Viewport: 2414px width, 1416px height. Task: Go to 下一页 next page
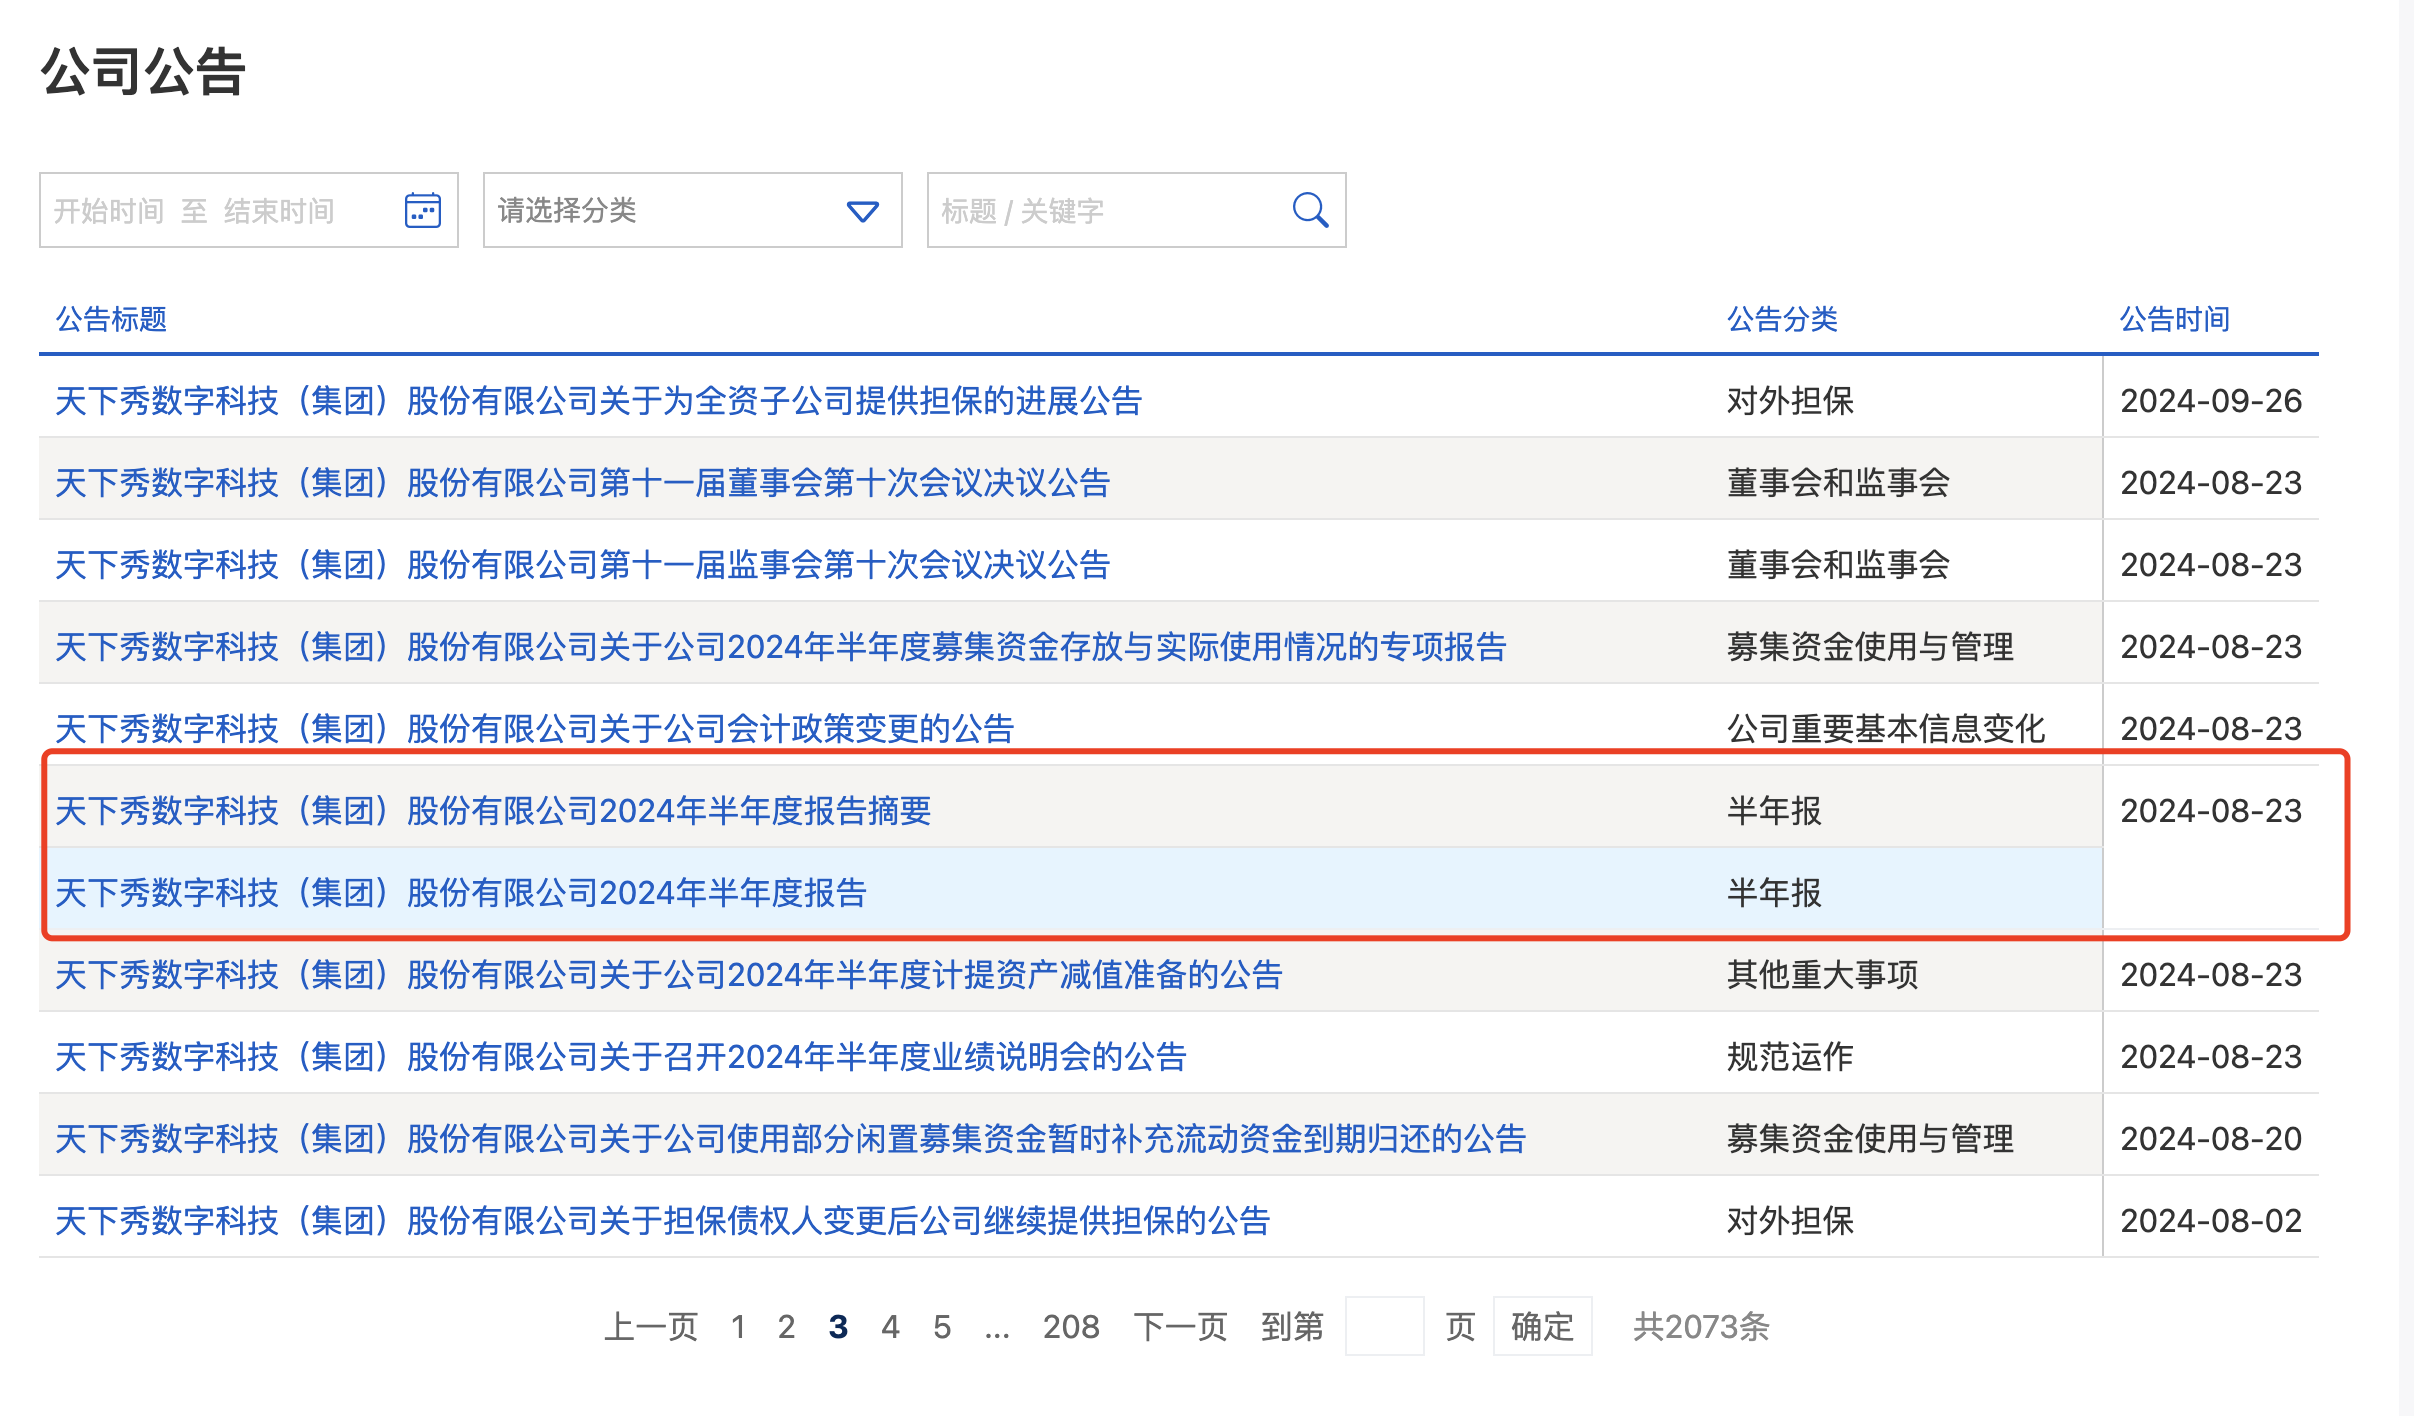(1180, 1327)
